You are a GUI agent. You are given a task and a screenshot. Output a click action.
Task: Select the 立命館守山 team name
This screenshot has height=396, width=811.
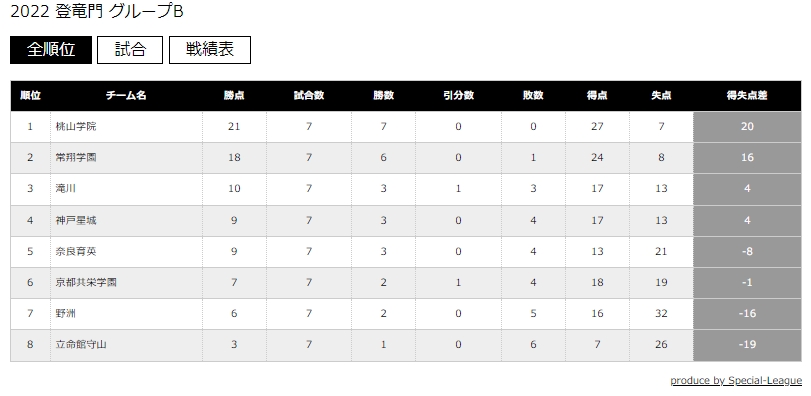(81, 345)
